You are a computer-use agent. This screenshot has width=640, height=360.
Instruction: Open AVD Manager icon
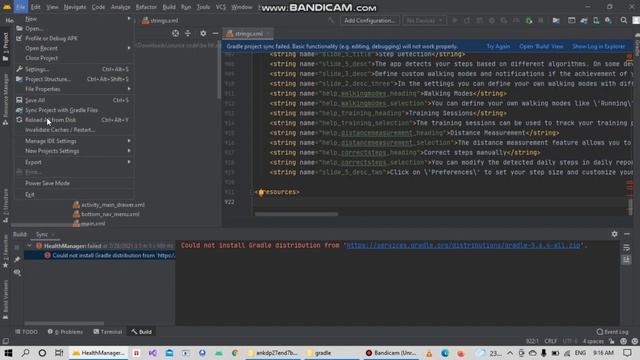[x=596, y=20]
